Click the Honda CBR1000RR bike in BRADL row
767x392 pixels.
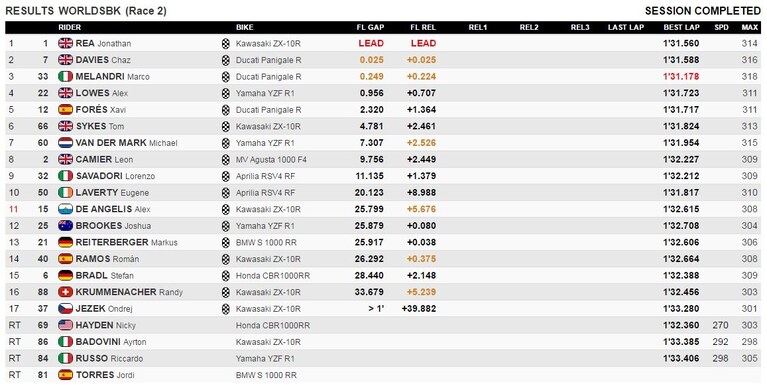(x=272, y=276)
